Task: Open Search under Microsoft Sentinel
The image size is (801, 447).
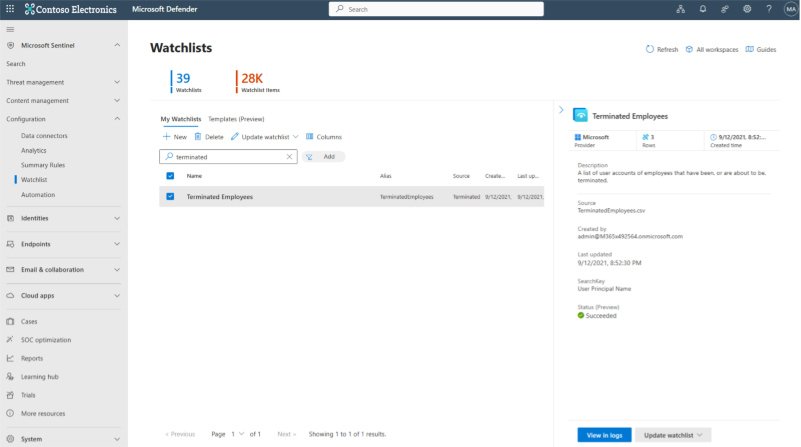Action: pos(16,64)
